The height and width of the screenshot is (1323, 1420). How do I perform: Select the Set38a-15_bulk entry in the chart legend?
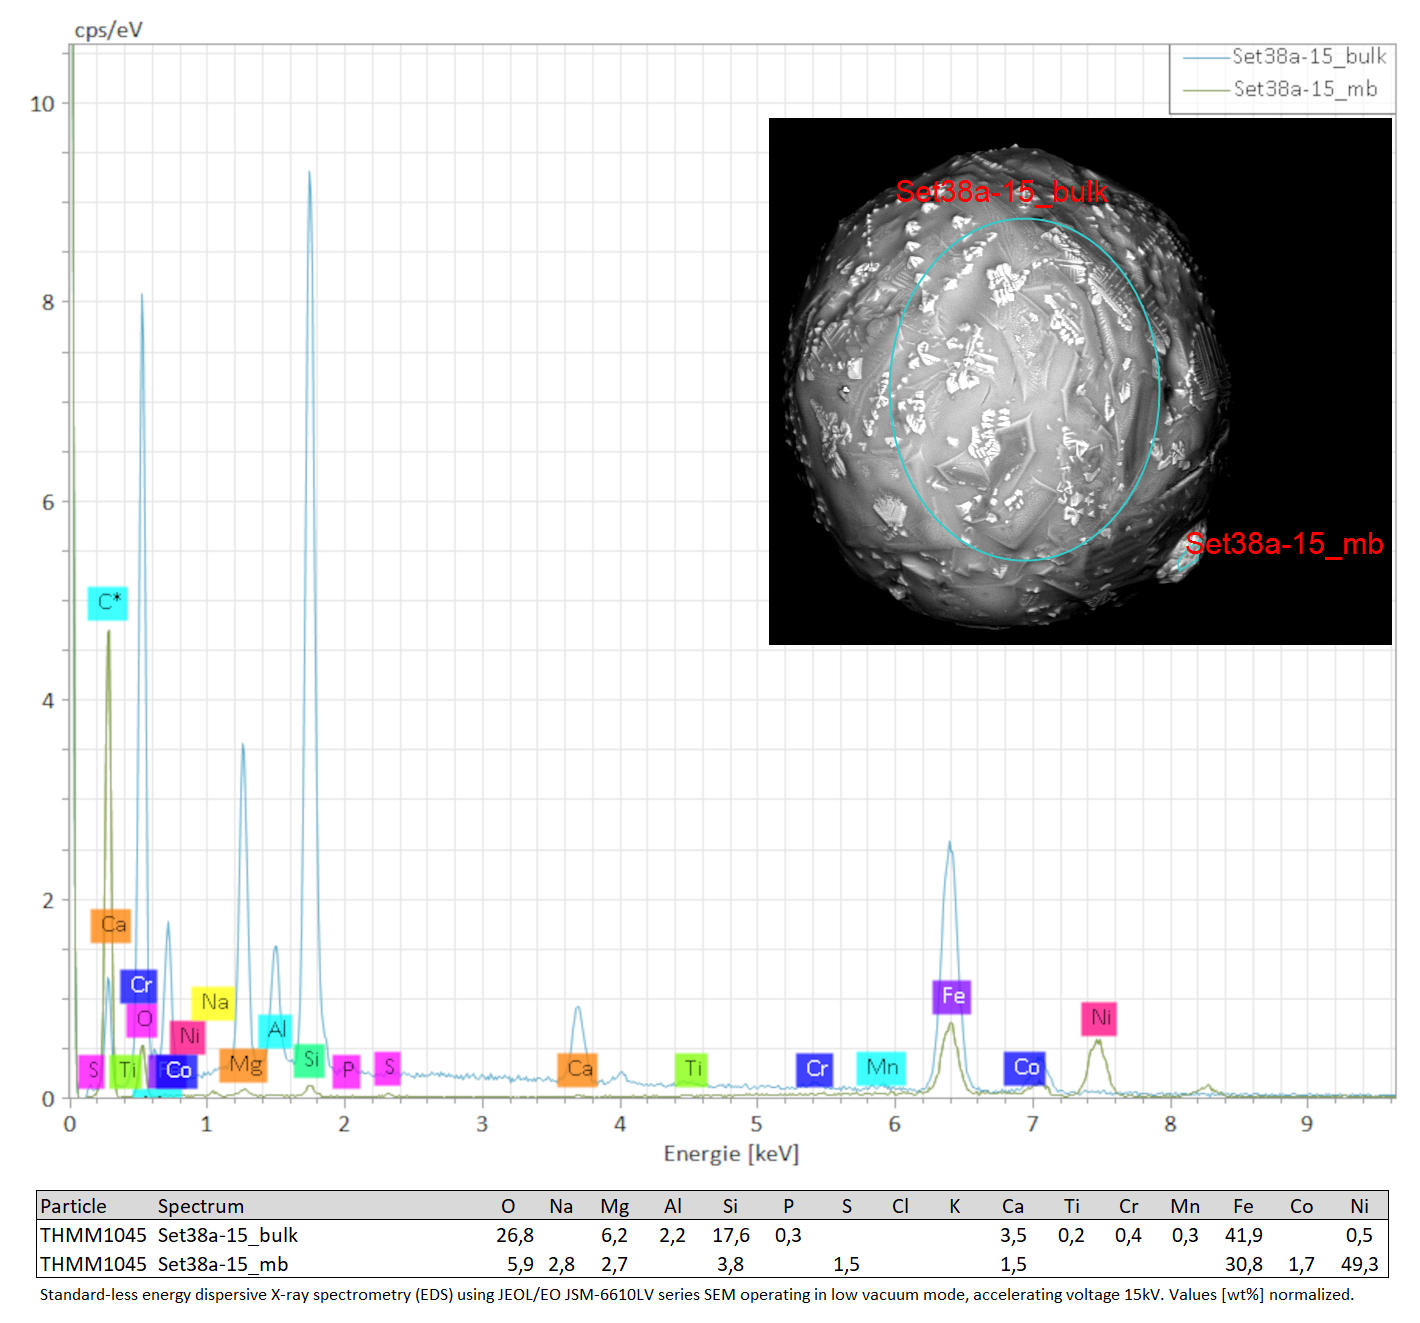coord(1284,57)
